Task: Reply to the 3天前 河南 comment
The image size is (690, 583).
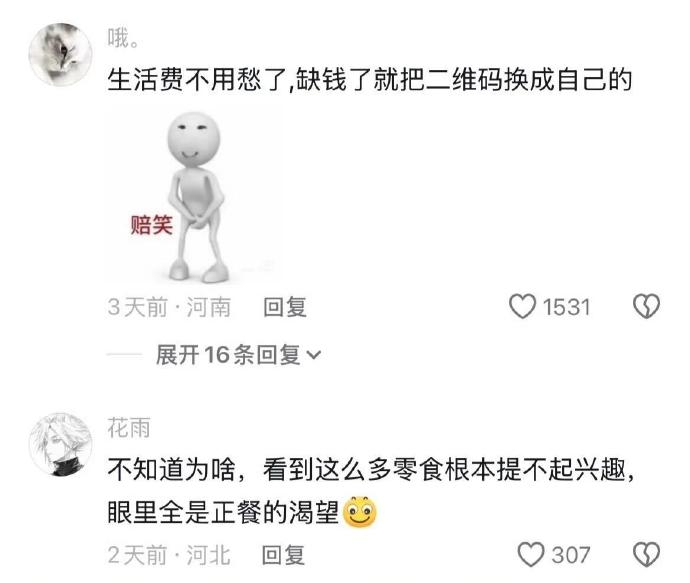Action: (285, 307)
